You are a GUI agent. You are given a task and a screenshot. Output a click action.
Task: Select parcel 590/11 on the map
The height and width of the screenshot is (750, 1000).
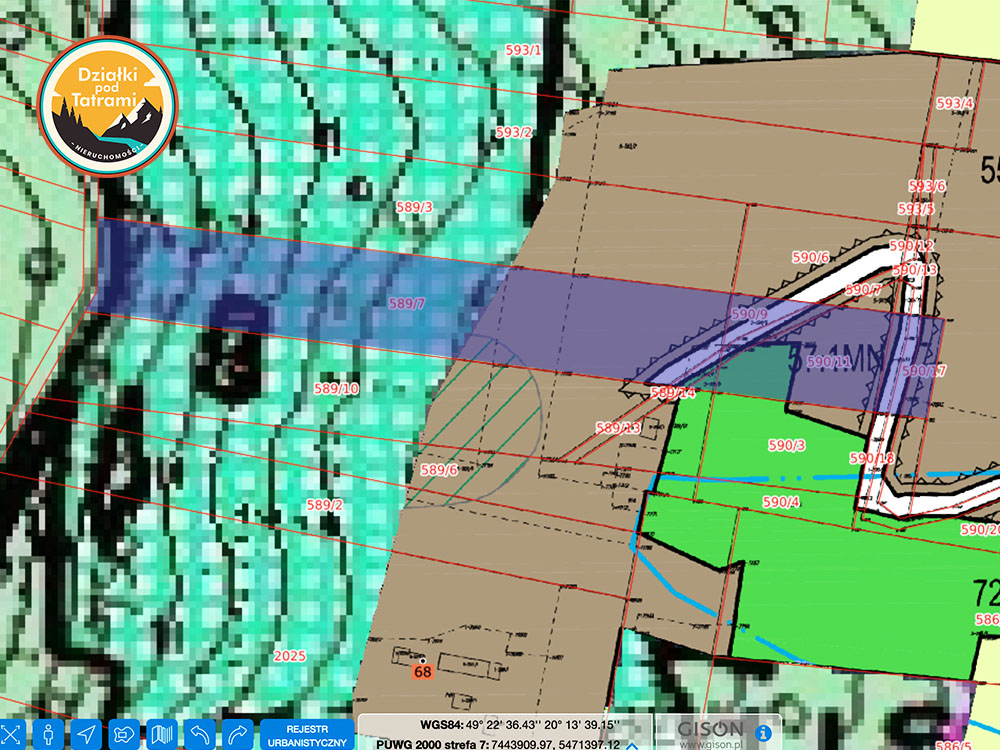click(828, 362)
